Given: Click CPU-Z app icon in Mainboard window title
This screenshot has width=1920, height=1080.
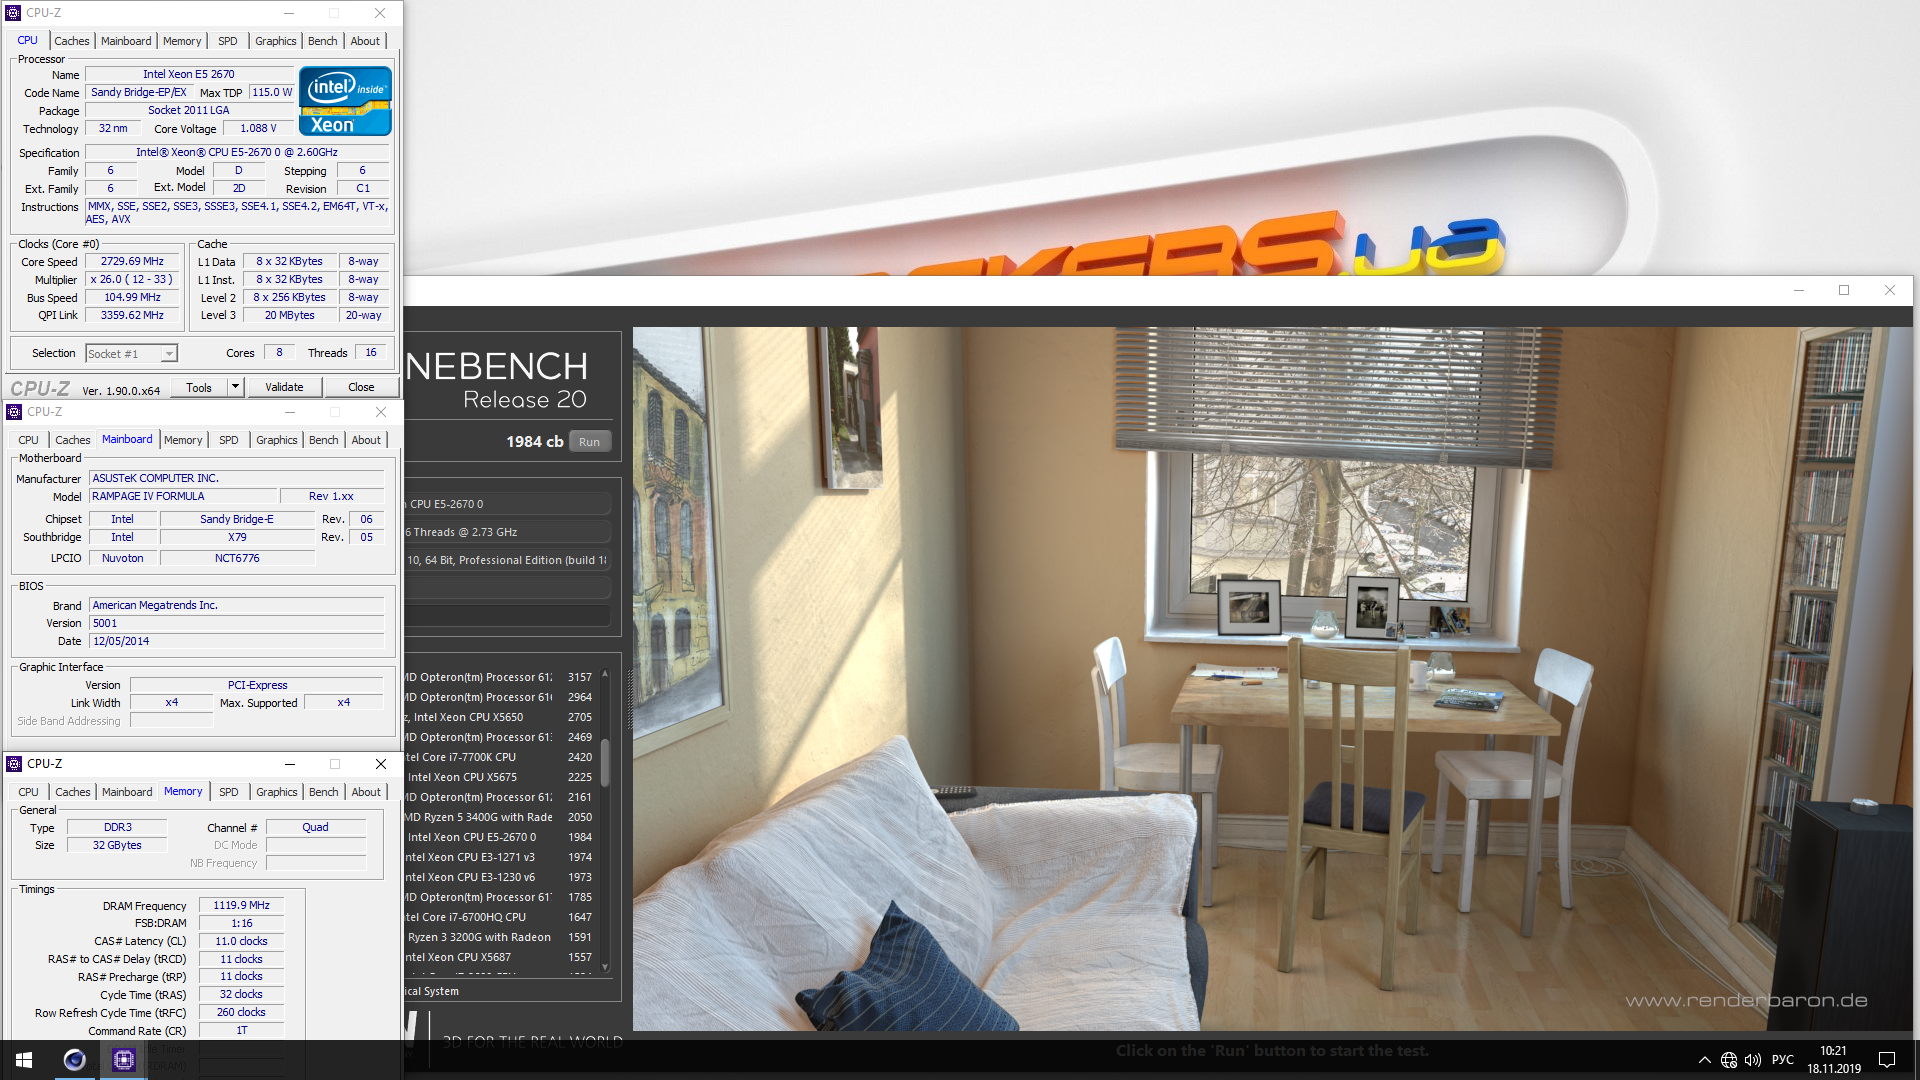Looking at the screenshot, I should click(14, 412).
